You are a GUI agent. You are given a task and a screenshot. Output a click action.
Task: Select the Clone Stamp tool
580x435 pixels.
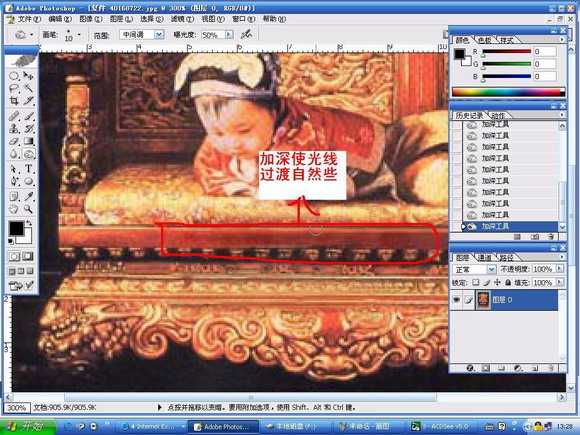[14, 129]
